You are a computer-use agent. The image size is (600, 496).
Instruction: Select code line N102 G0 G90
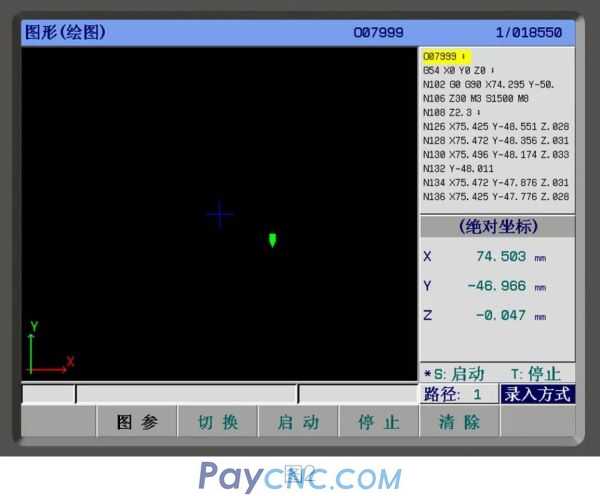click(x=488, y=85)
